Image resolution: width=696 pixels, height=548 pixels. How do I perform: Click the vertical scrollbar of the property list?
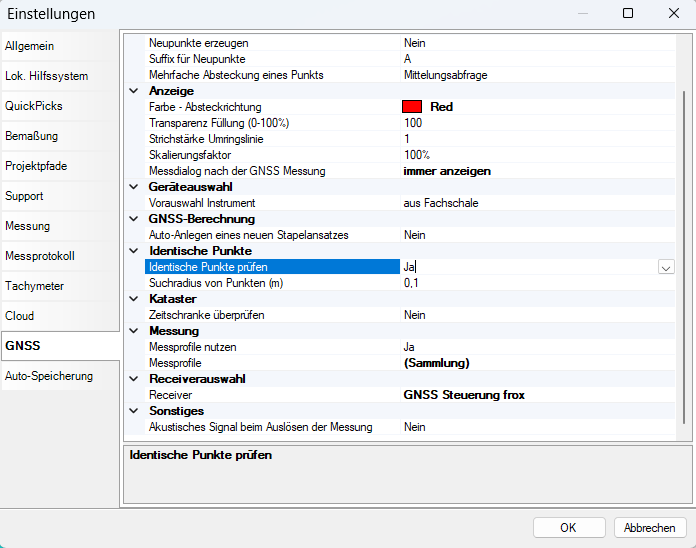684,250
